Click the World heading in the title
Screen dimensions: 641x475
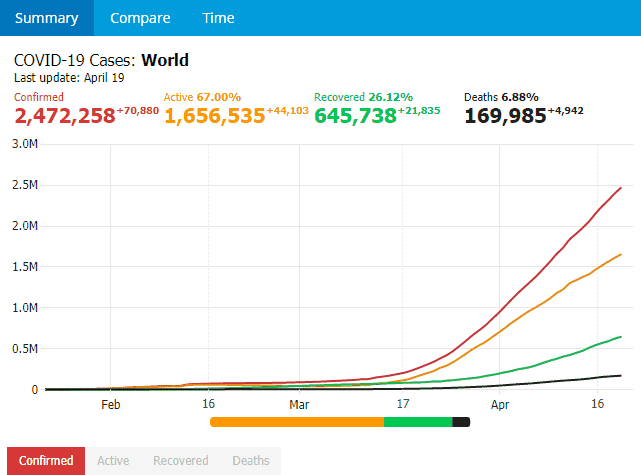(x=165, y=60)
